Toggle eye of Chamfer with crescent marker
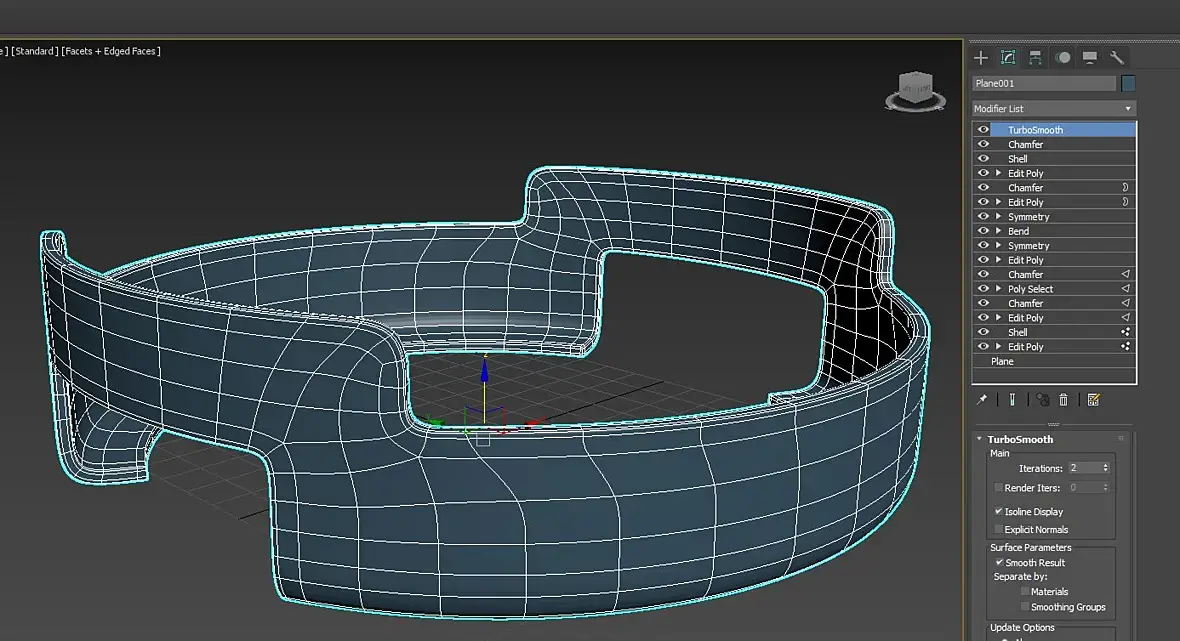 983,187
